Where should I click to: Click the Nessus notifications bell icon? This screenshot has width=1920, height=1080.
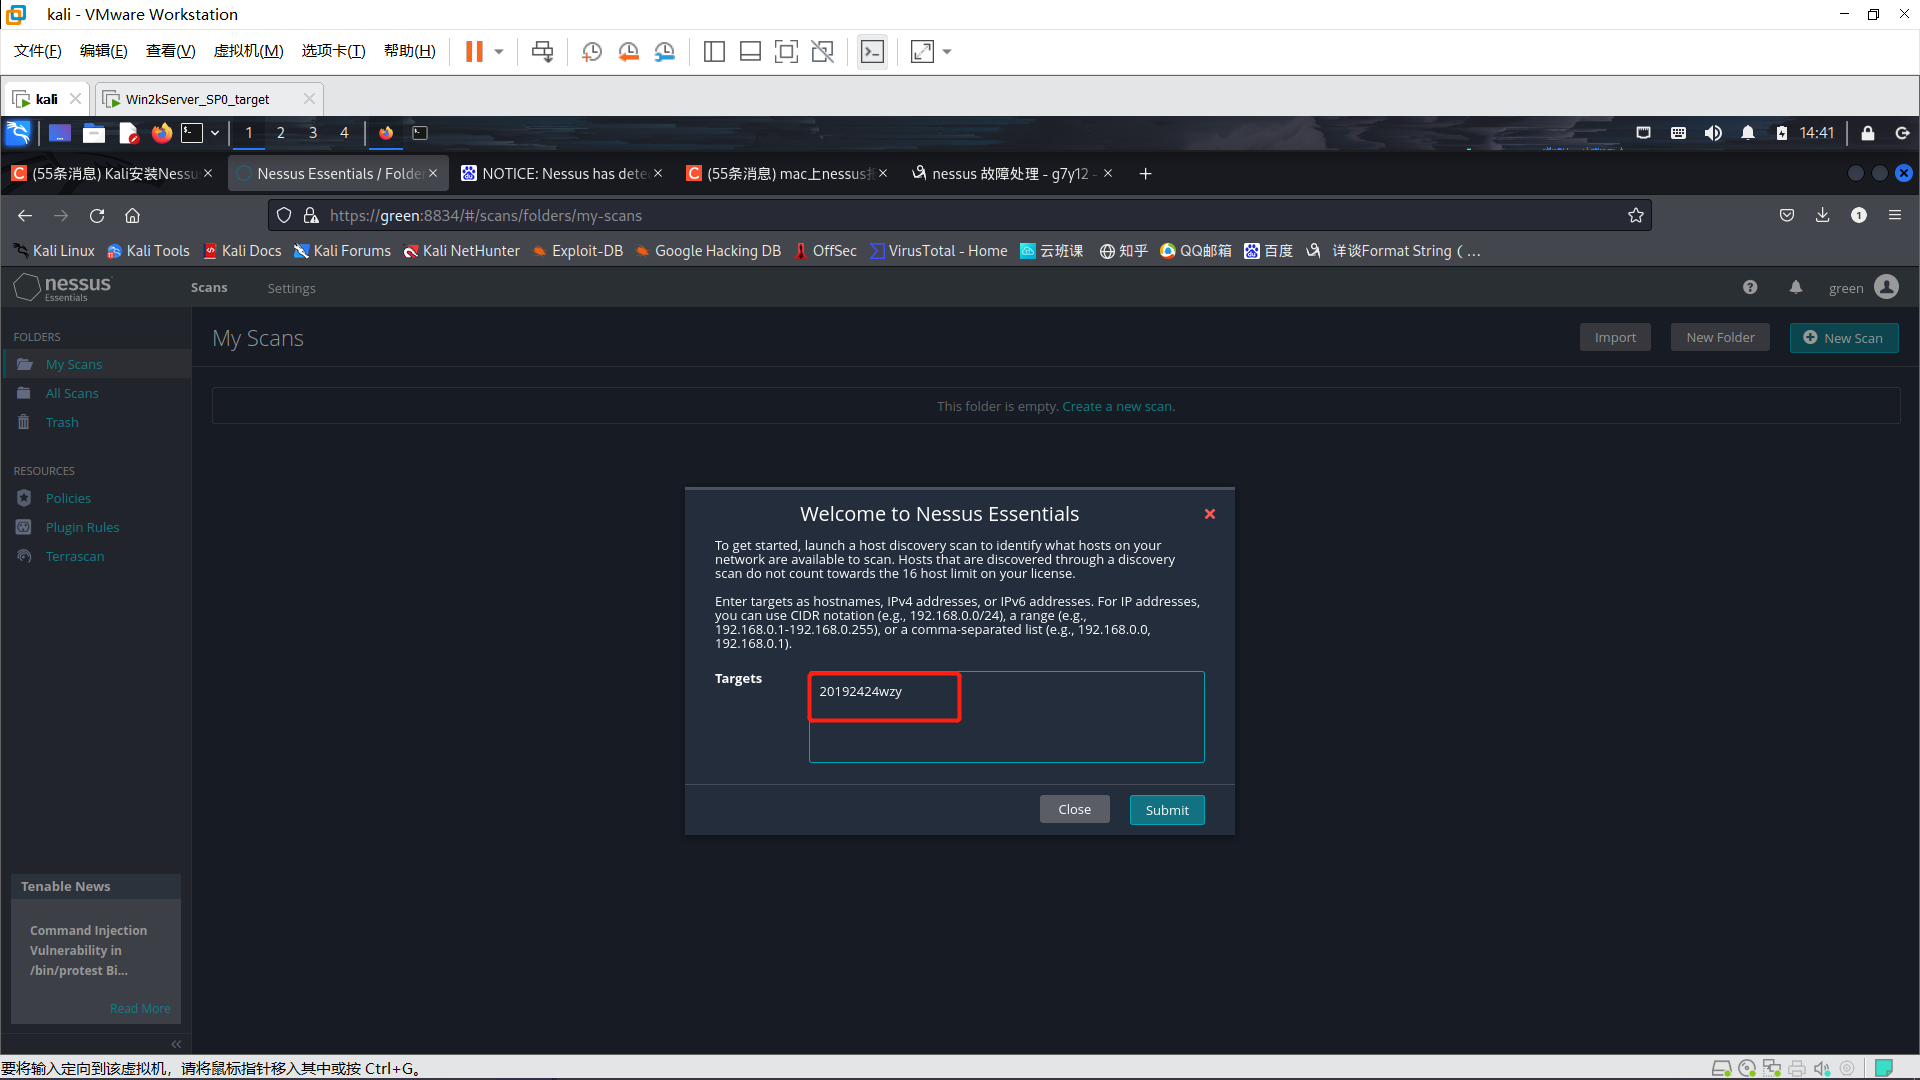[x=1795, y=287]
